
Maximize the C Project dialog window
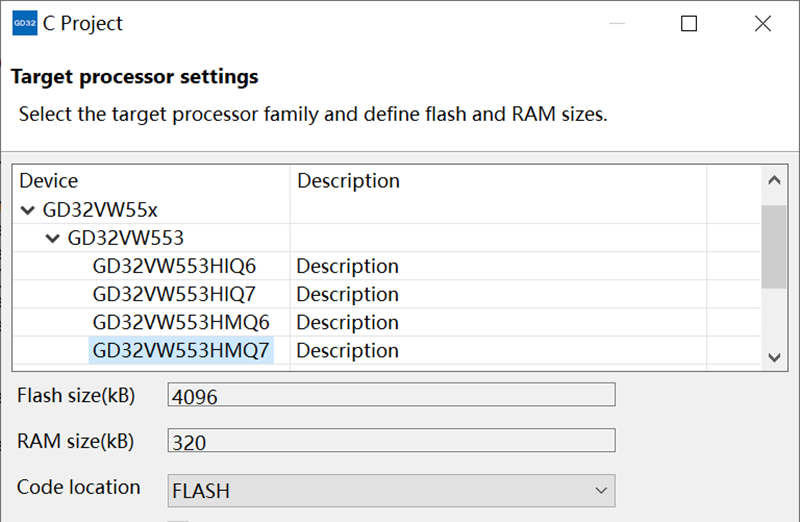coord(689,23)
